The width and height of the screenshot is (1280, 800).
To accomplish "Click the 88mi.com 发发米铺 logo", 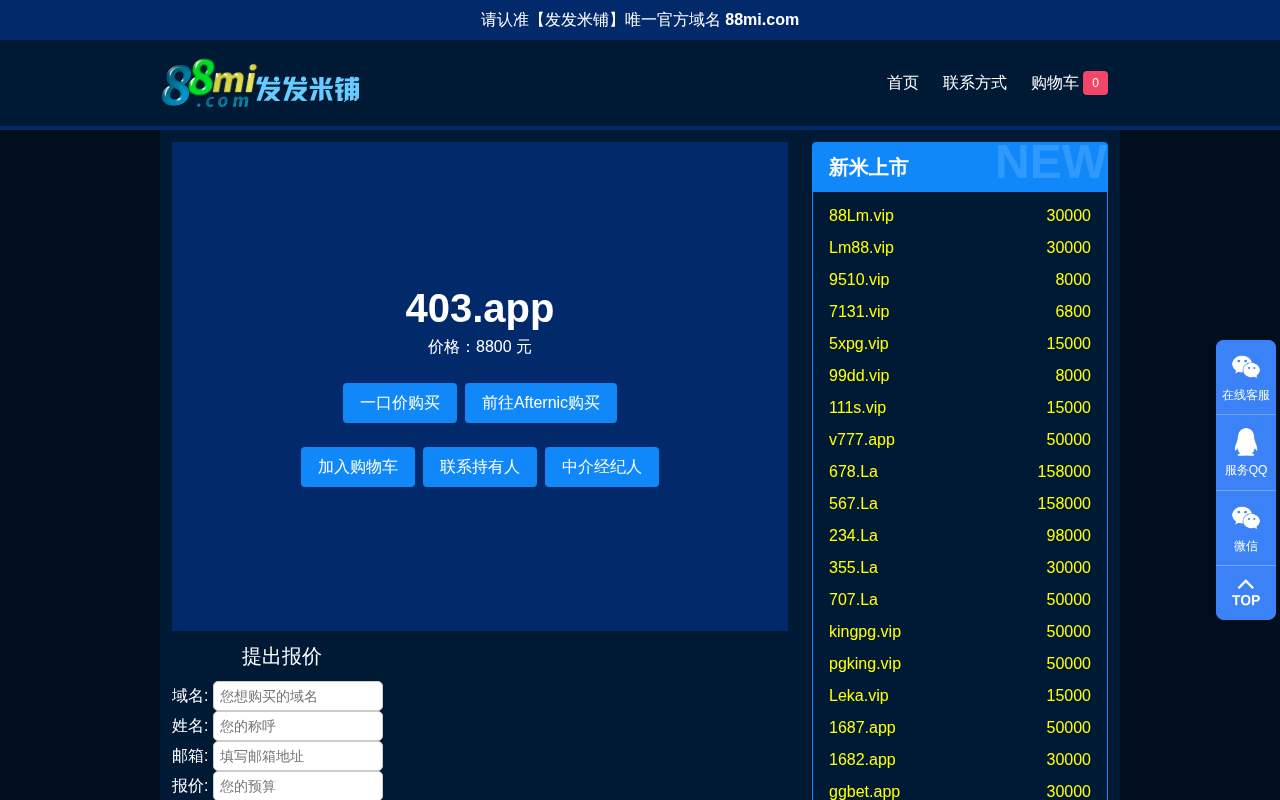I will click(x=260, y=83).
